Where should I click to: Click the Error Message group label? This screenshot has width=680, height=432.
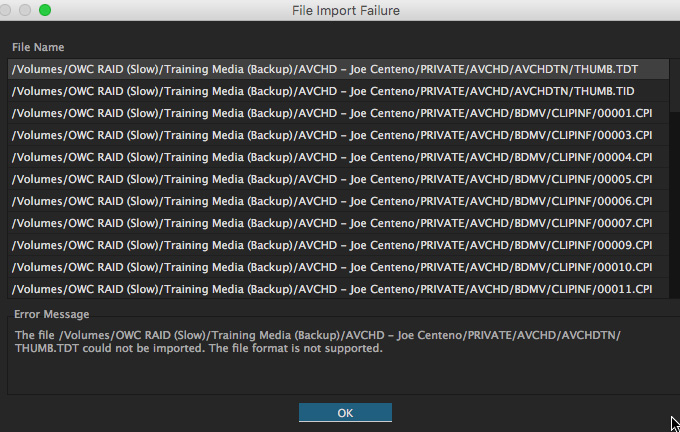pyautogui.click(x=52, y=314)
